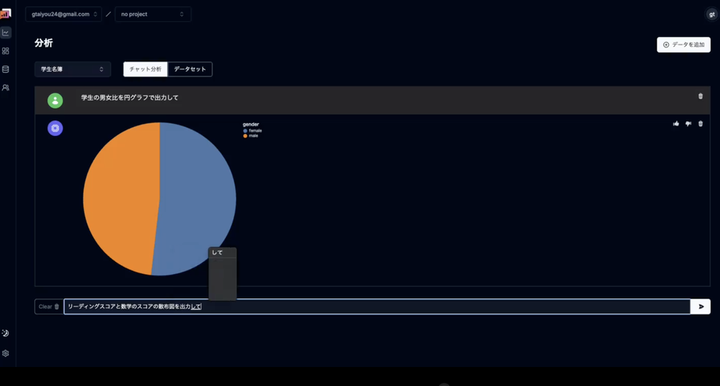Switch to the データセット tab
This screenshot has height=386, width=720.
tap(190, 69)
